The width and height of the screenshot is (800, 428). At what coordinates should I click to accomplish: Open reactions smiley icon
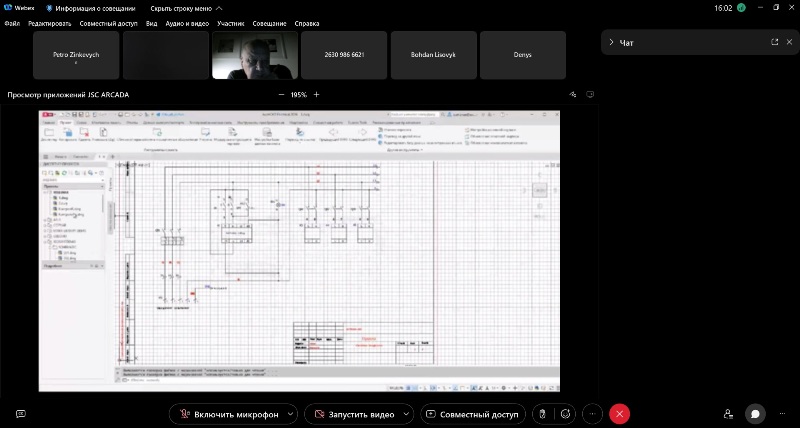[565, 414]
